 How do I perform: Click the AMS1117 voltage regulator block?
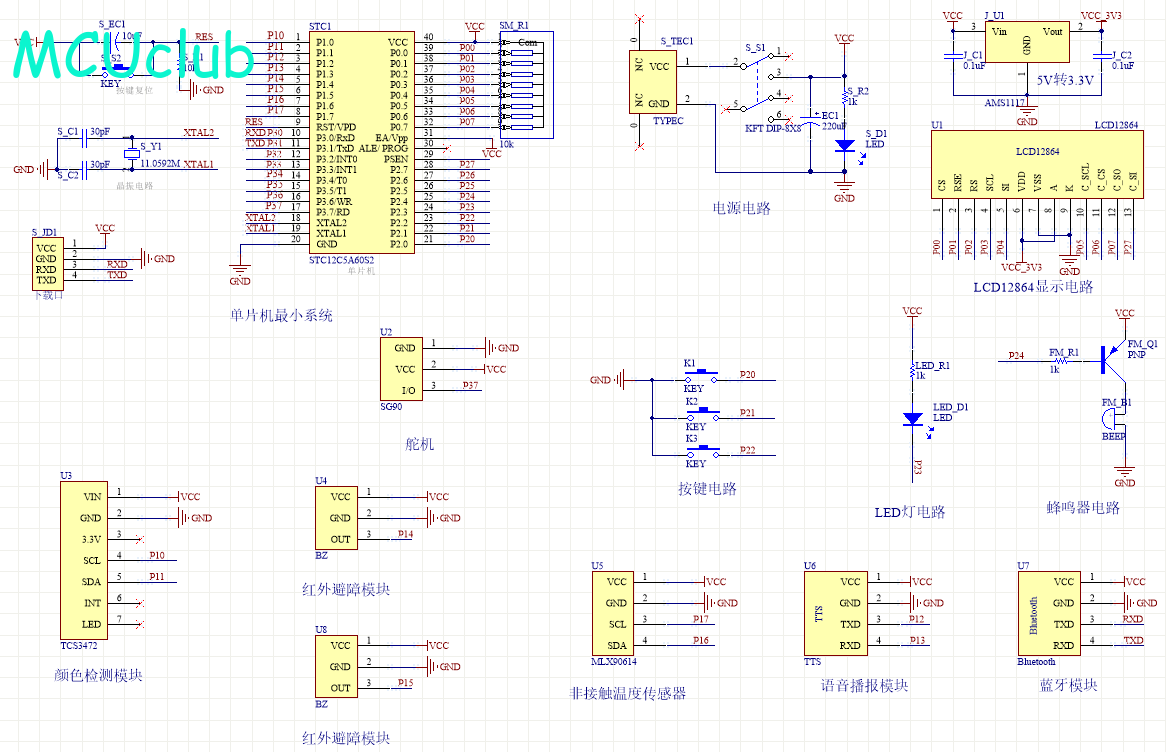tap(1027, 44)
